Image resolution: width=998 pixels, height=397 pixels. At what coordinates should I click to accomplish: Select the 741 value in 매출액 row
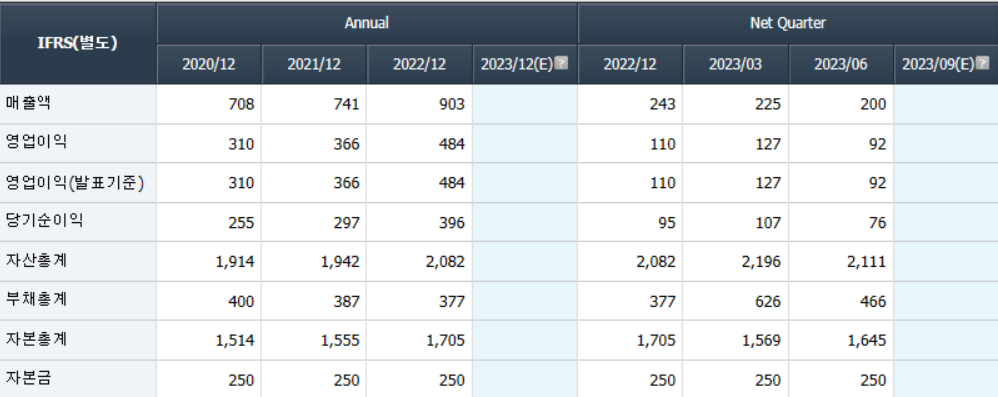pyautogui.click(x=347, y=104)
